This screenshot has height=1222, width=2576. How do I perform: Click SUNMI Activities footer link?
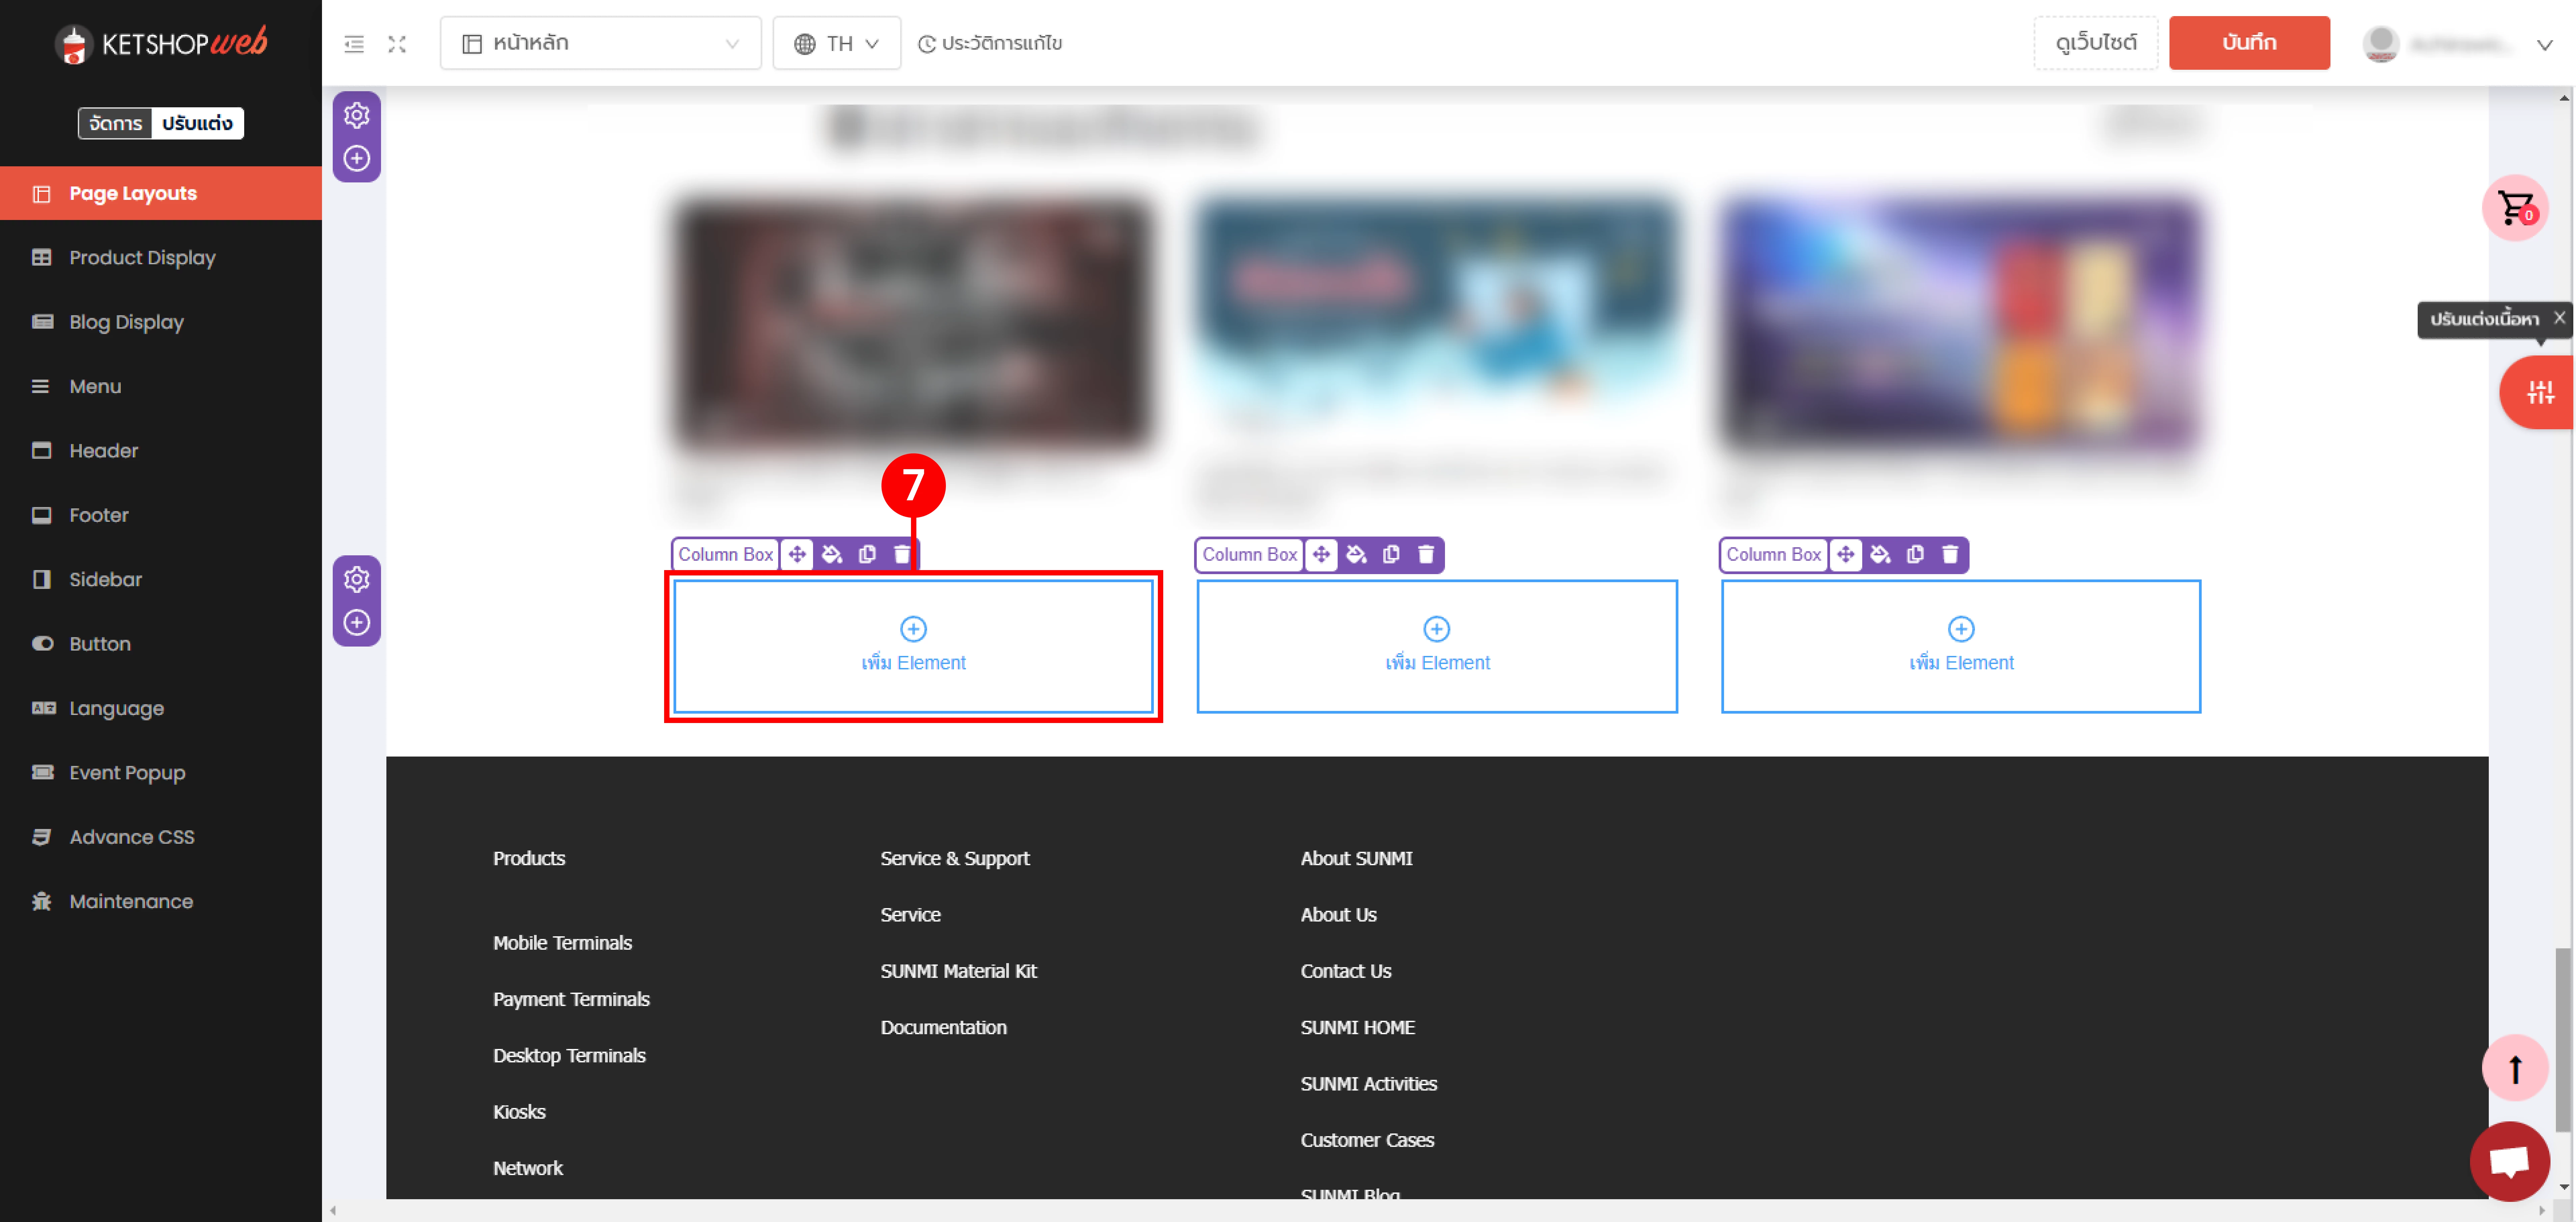1368,1084
